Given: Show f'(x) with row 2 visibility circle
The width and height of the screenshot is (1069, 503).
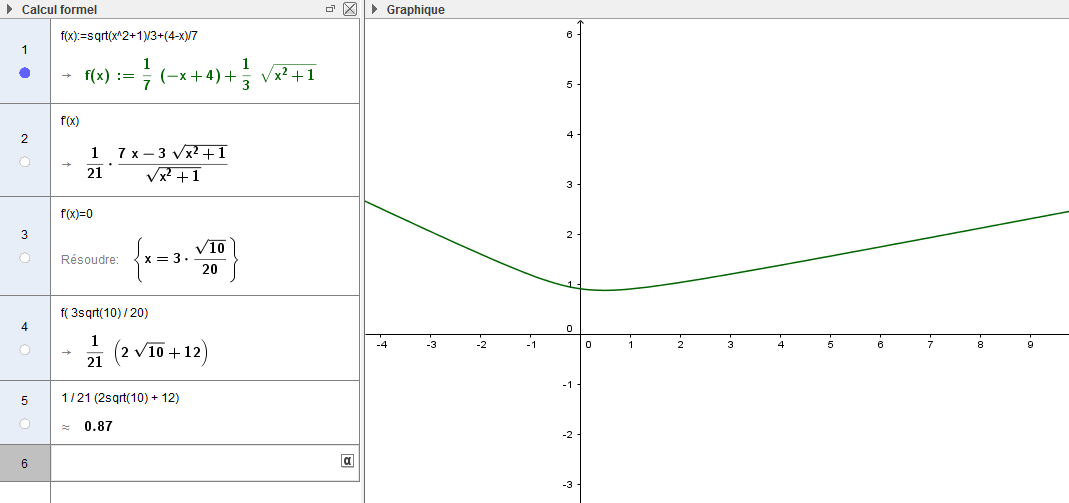Looking at the screenshot, I should point(25,162).
